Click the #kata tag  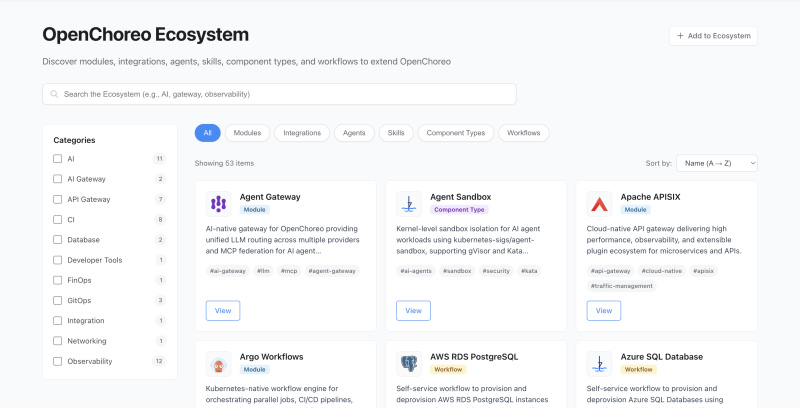point(529,271)
